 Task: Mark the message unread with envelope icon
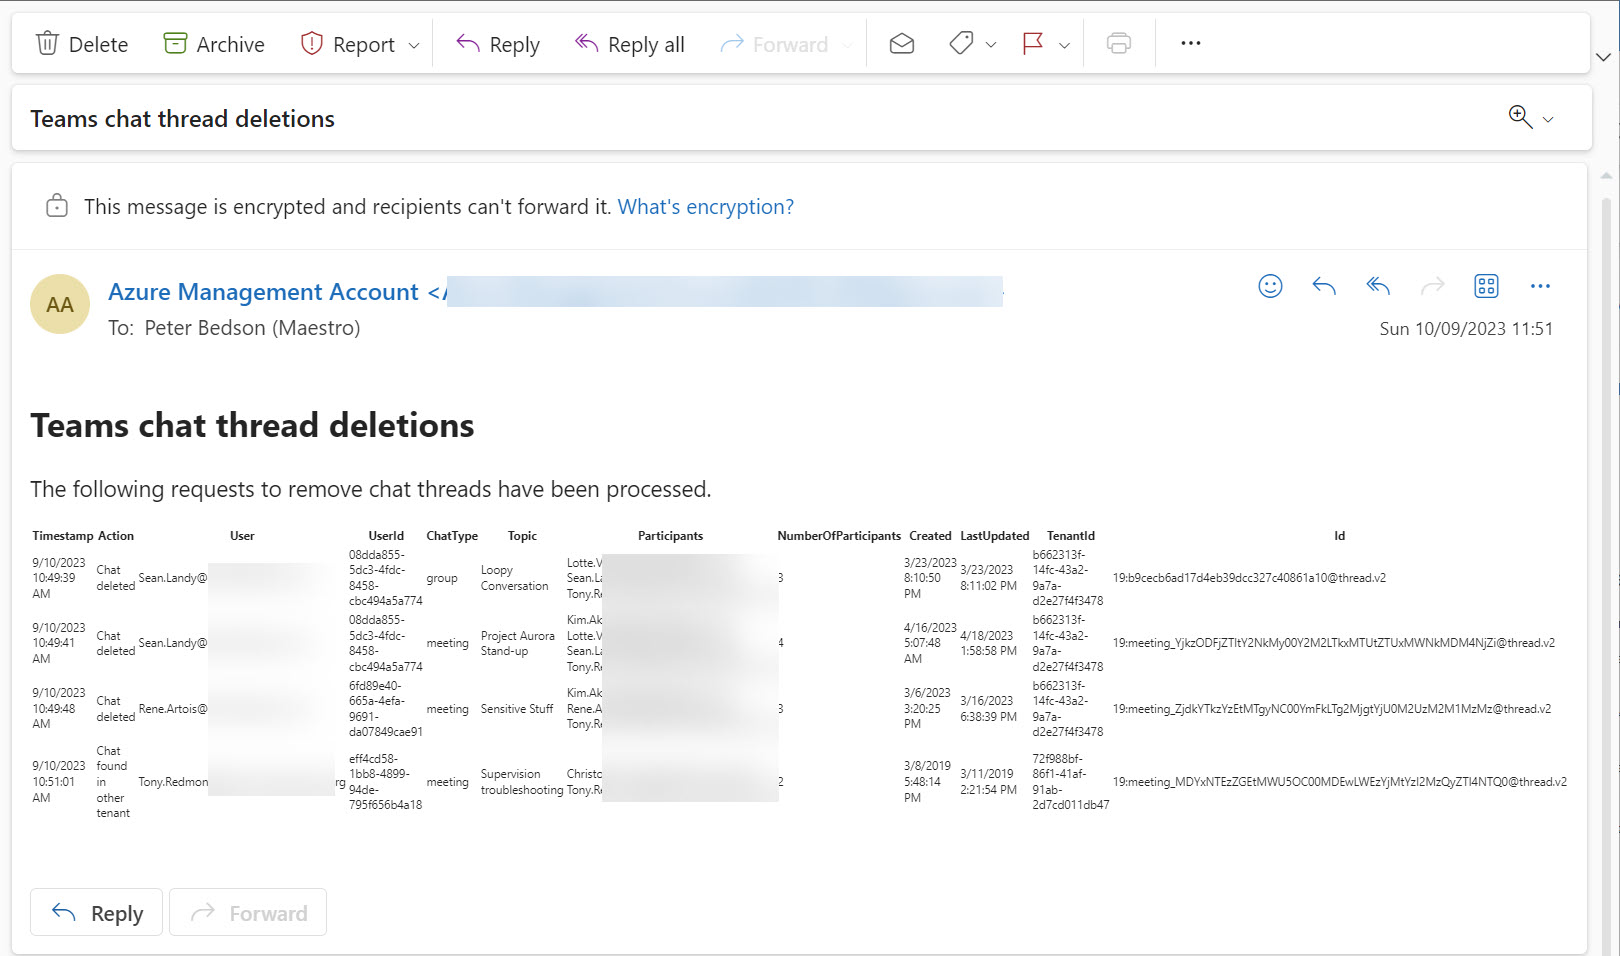click(900, 43)
